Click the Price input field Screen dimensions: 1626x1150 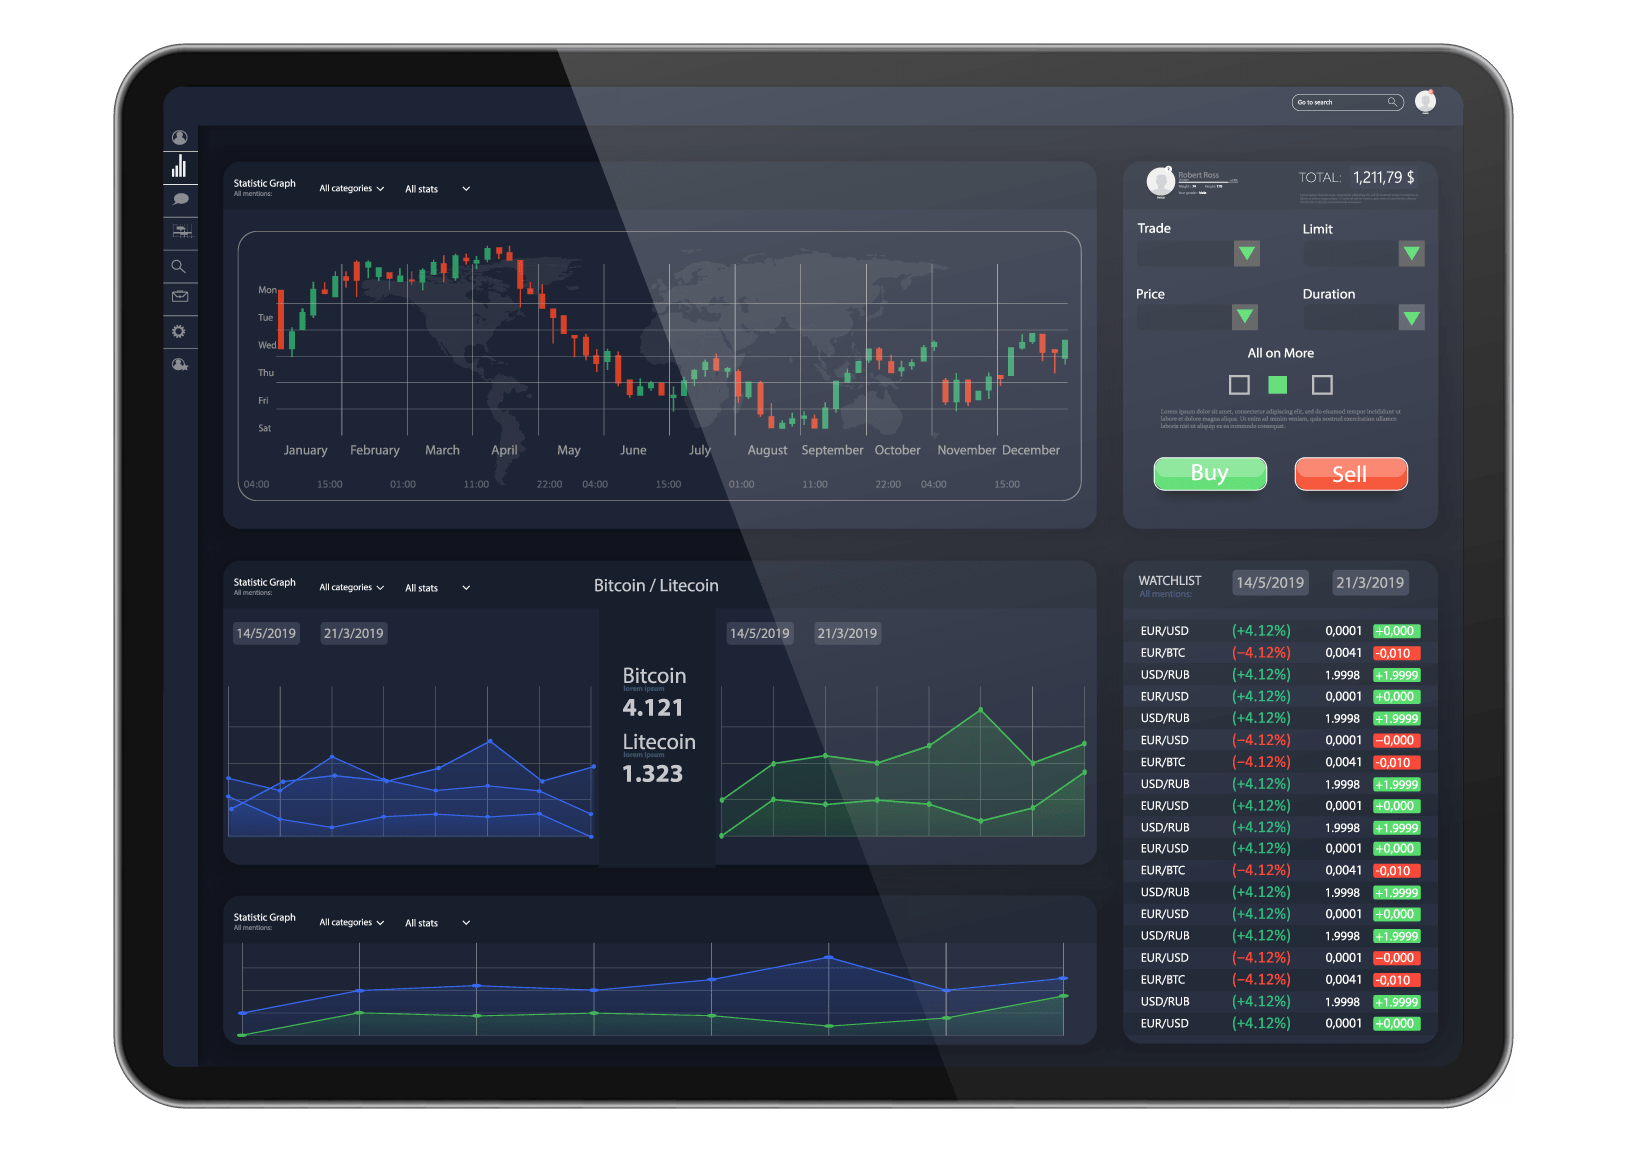1185,317
